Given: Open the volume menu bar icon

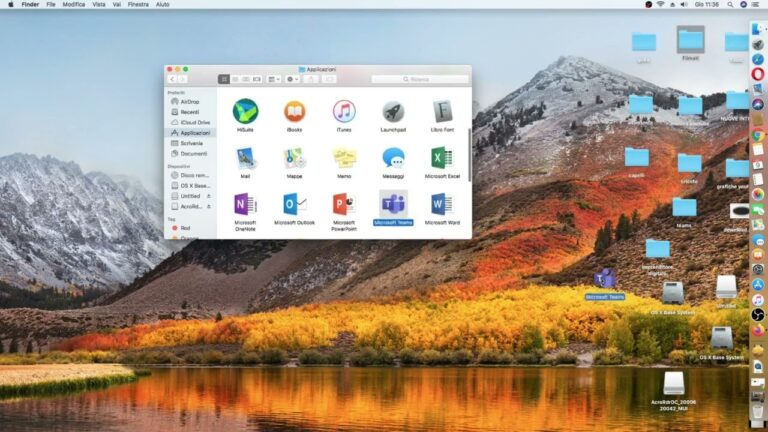Looking at the screenshot, I should point(684,4).
